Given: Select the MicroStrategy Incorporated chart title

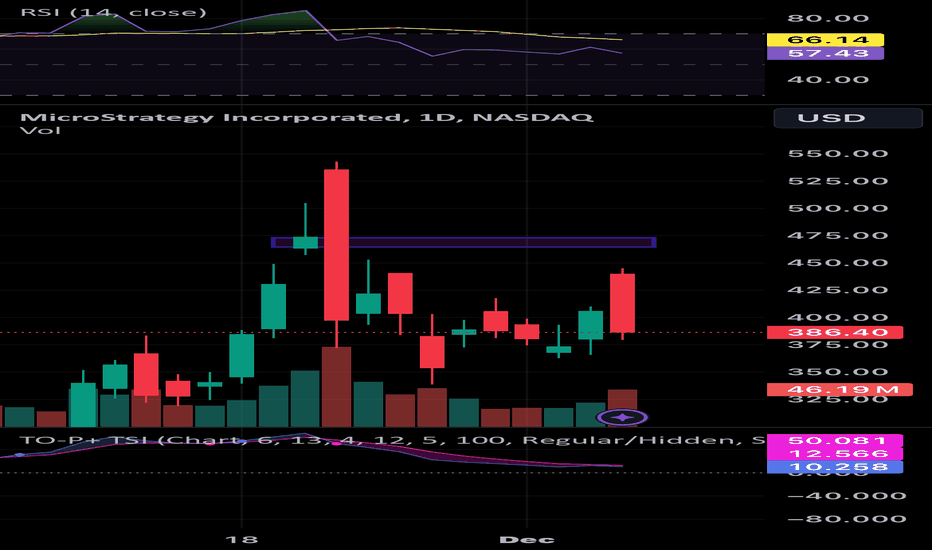Looking at the screenshot, I should tap(307, 117).
